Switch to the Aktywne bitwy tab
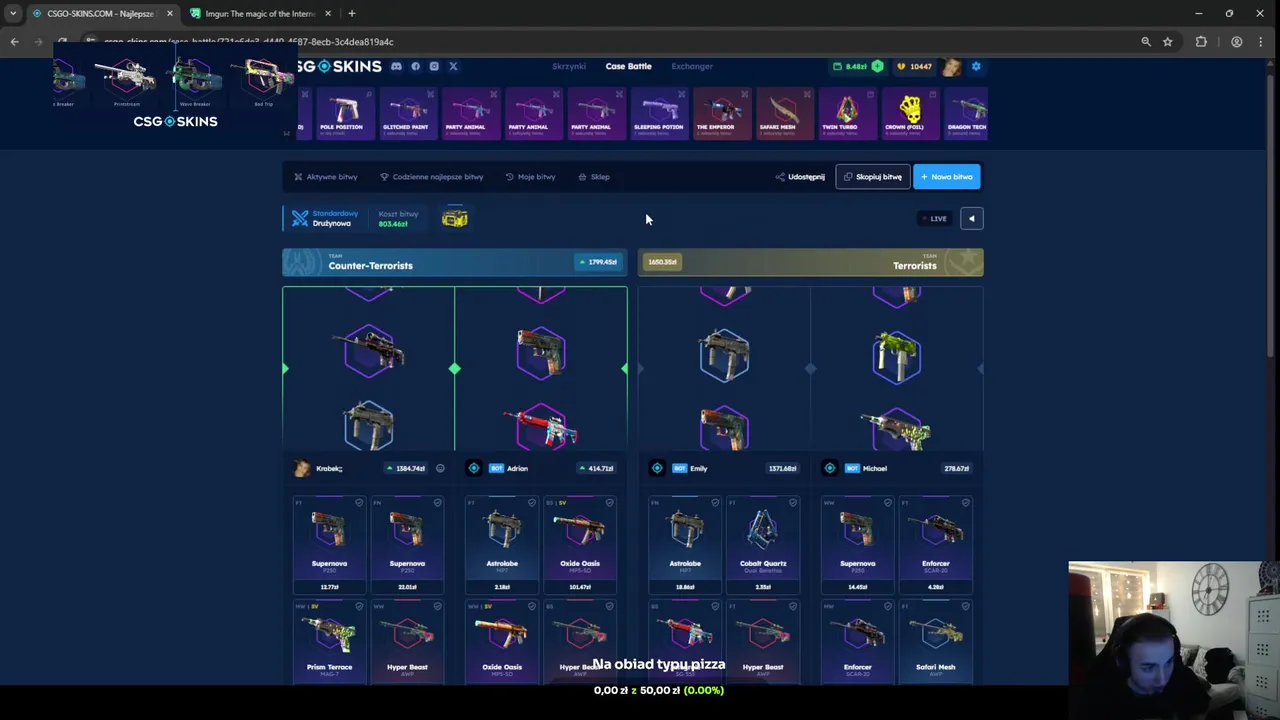 (325, 177)
